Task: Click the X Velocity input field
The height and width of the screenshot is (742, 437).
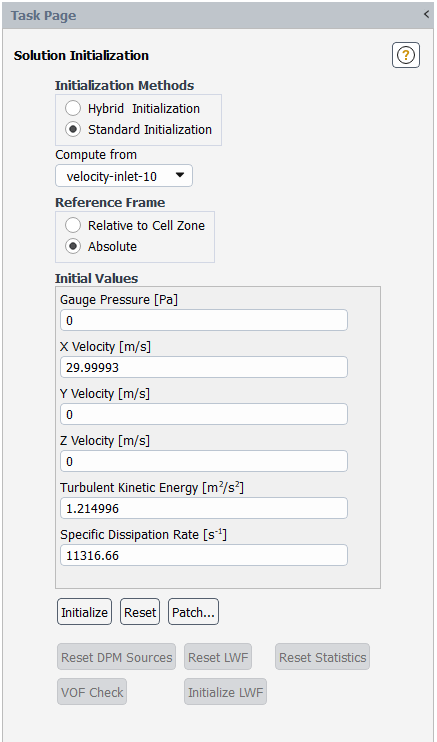Action: tap(204, 367)
